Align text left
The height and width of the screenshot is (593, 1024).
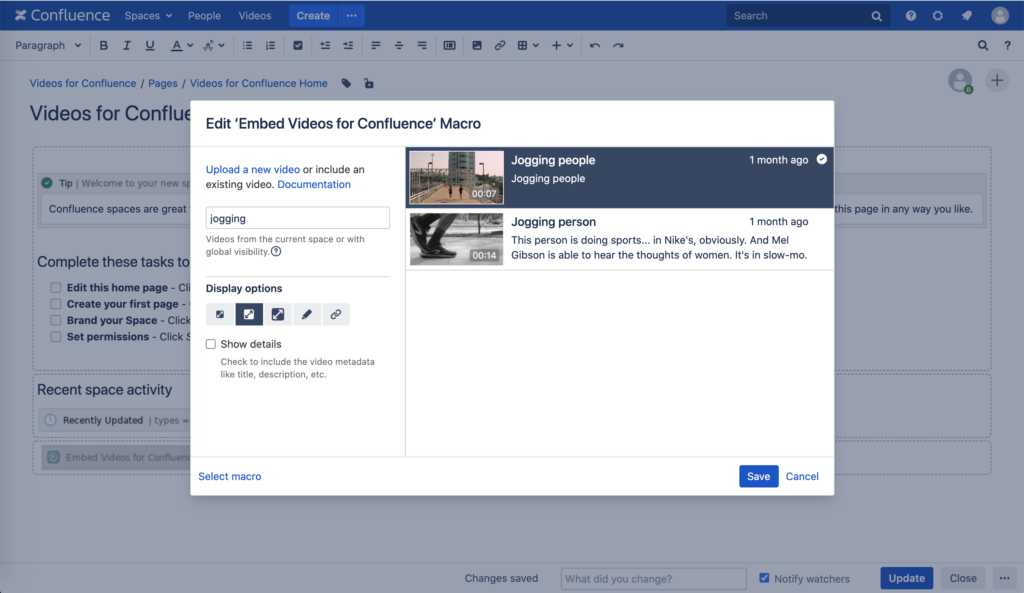[376, 46]
